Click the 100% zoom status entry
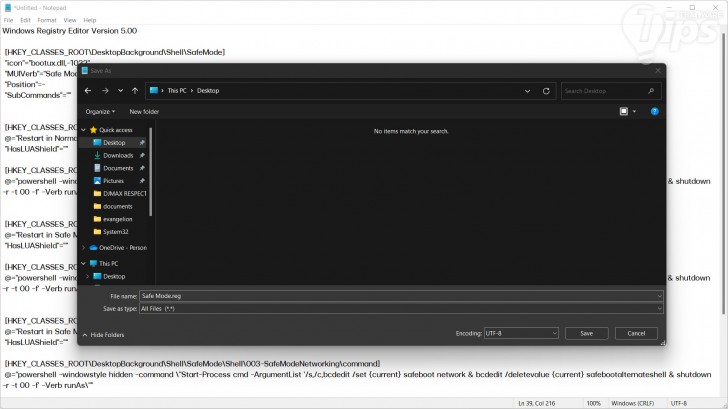 593,403
